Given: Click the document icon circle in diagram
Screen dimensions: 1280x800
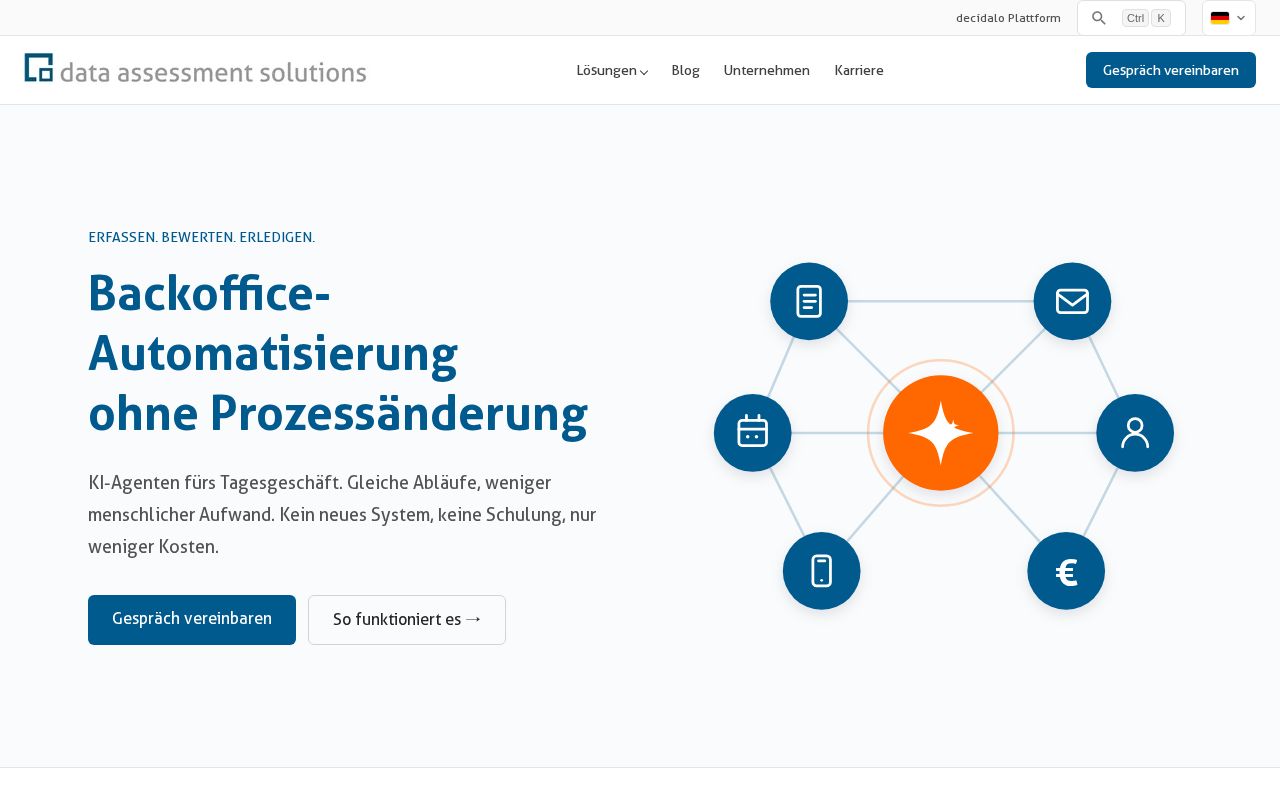Looking at the screenshot, I should coord(809,301).
